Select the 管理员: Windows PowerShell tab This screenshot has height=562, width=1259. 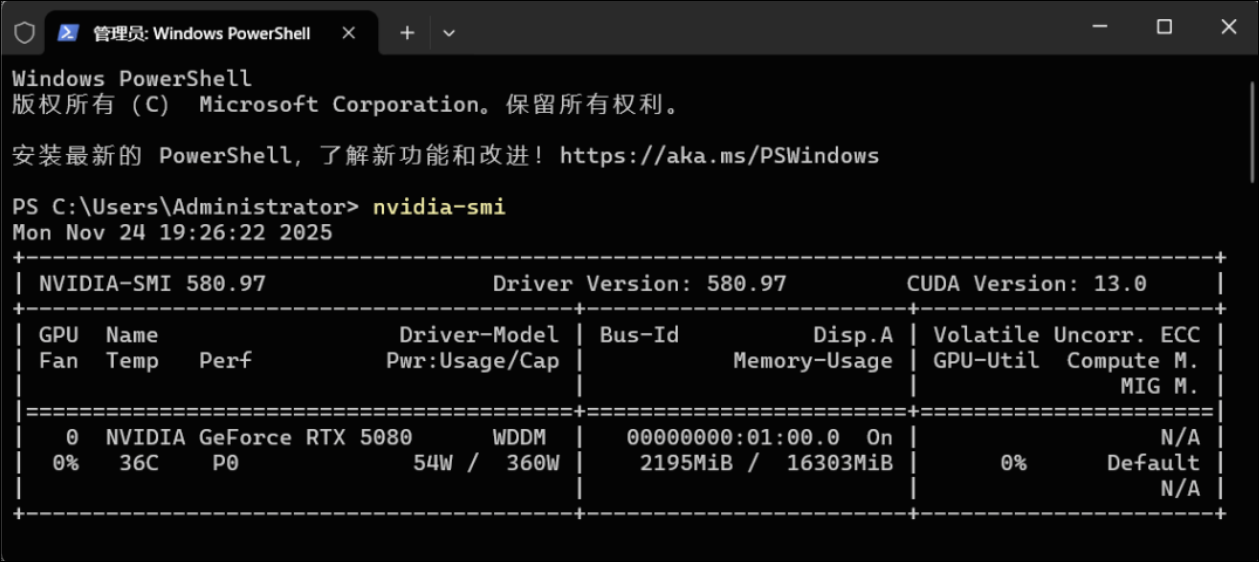point(201,33)
